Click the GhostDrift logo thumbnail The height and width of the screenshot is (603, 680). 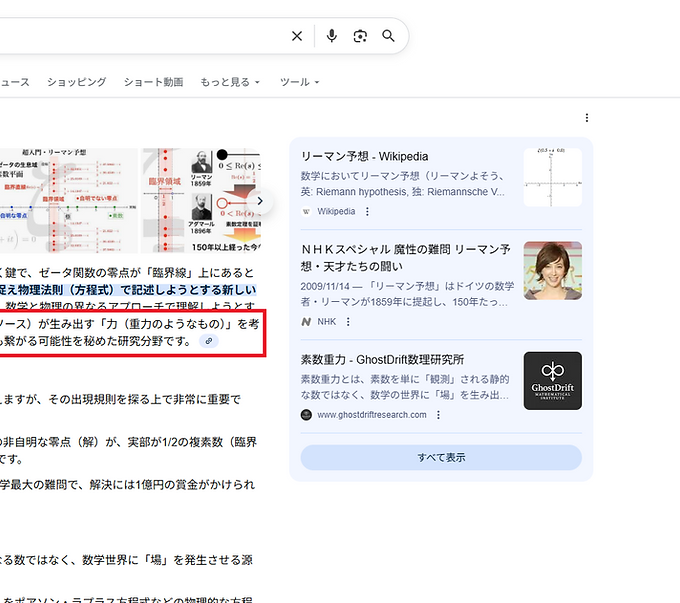(552, 381)
